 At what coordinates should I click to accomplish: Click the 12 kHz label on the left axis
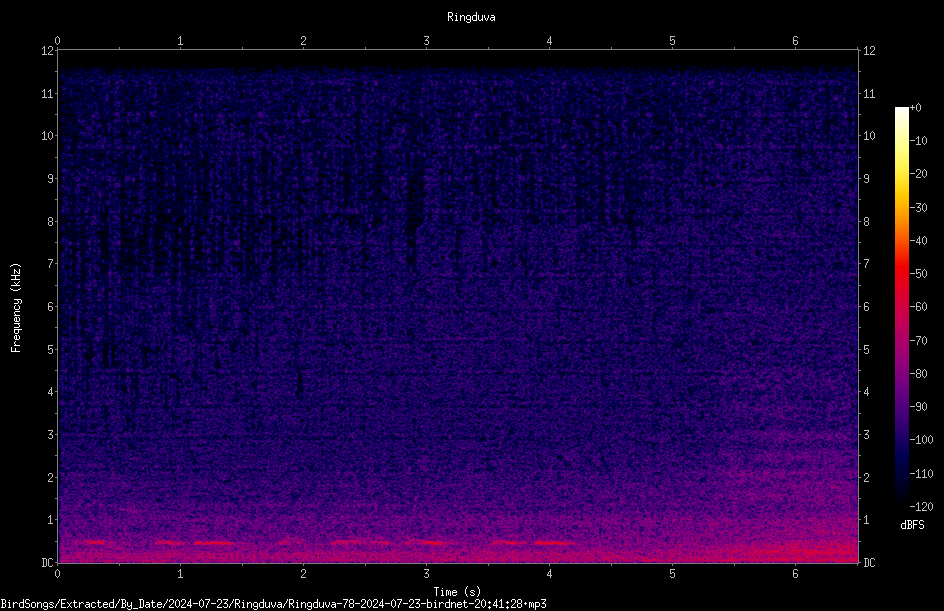point(48,51)
